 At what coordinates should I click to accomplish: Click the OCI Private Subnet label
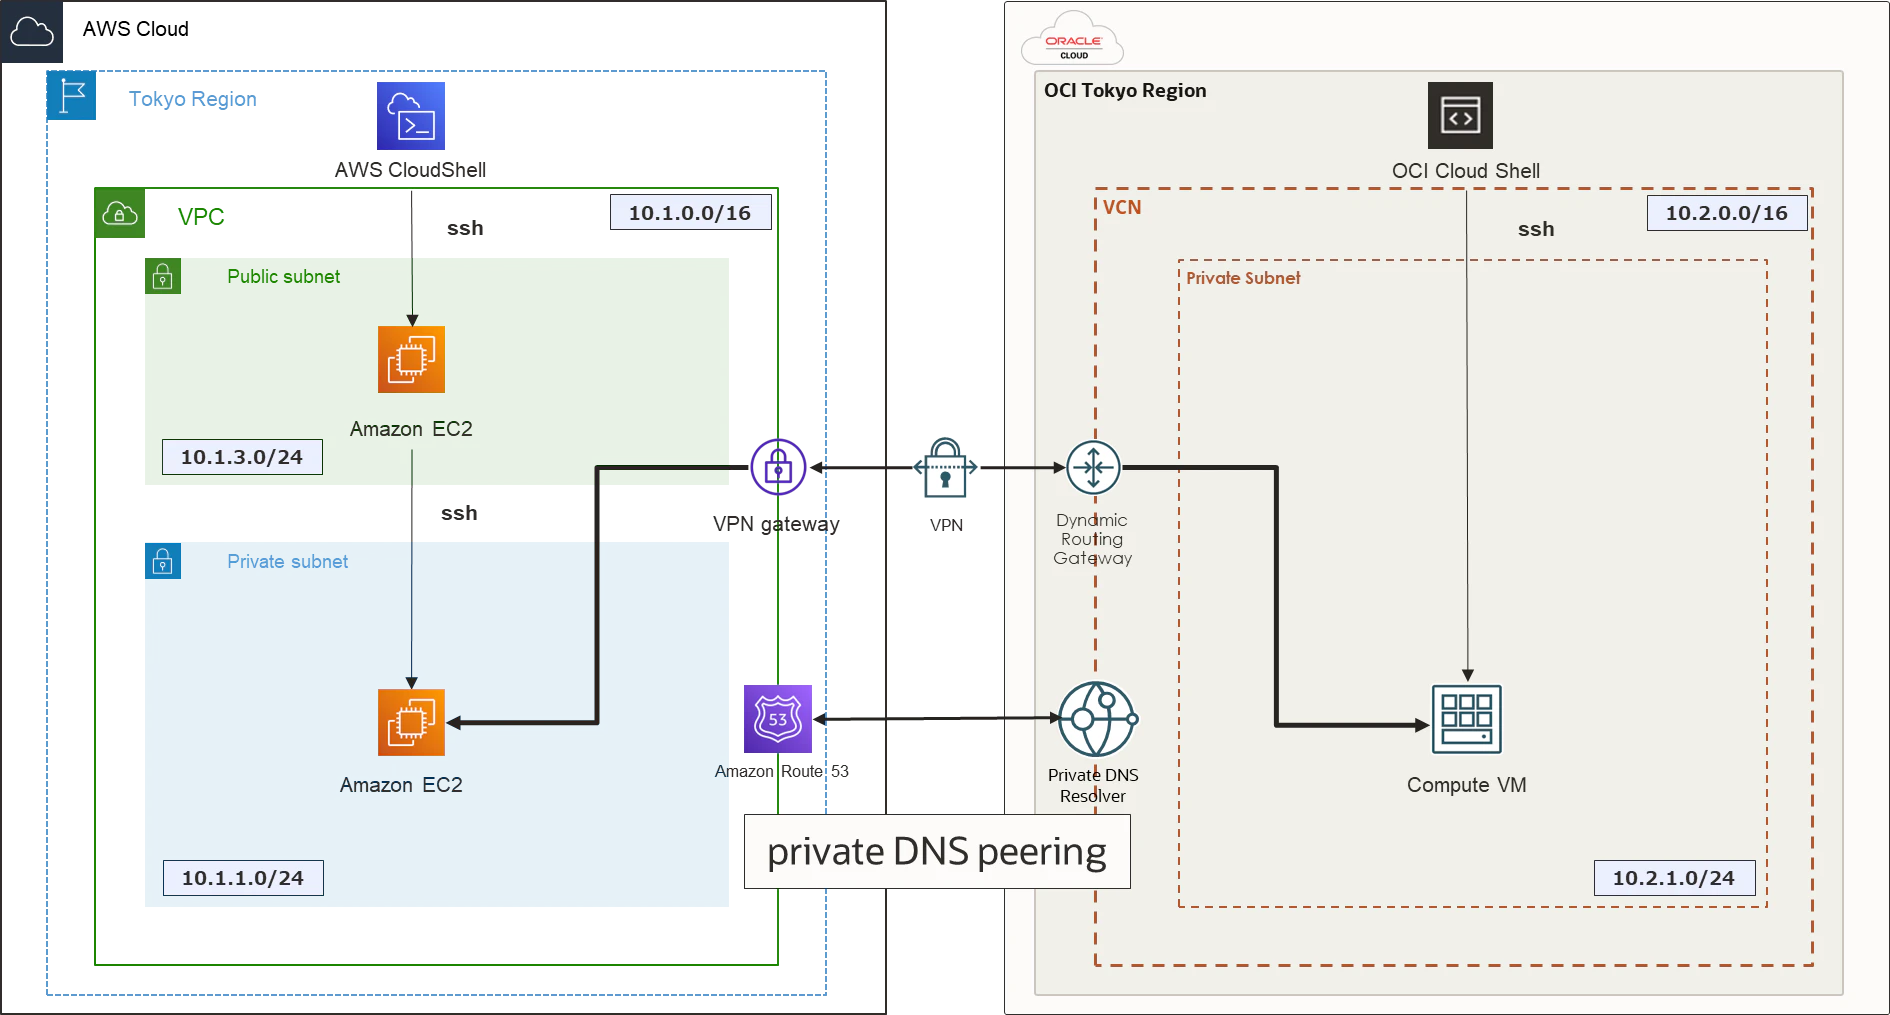pyautogui.click(x=1243, y=278)
